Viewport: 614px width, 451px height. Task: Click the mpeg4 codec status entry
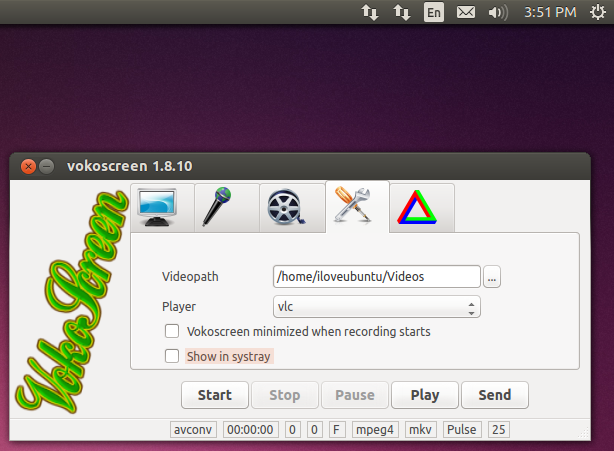coord(375,430)
